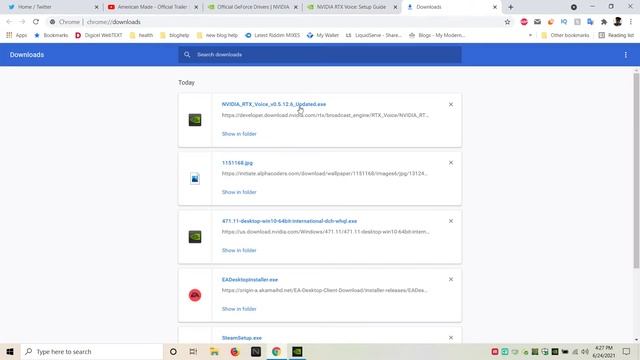Screen dimensions: 640x360
Task: Show NVIDIA RTX Voice file in folder
Action: tap(239, 133)
